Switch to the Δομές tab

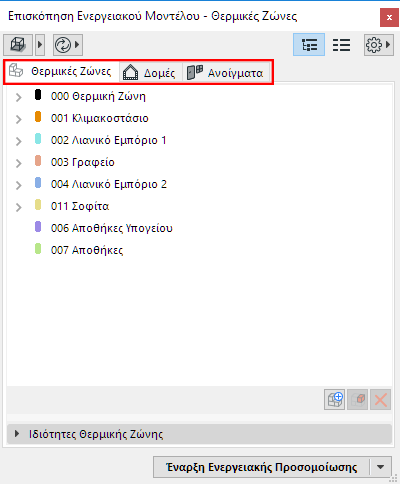pos(150,72)
